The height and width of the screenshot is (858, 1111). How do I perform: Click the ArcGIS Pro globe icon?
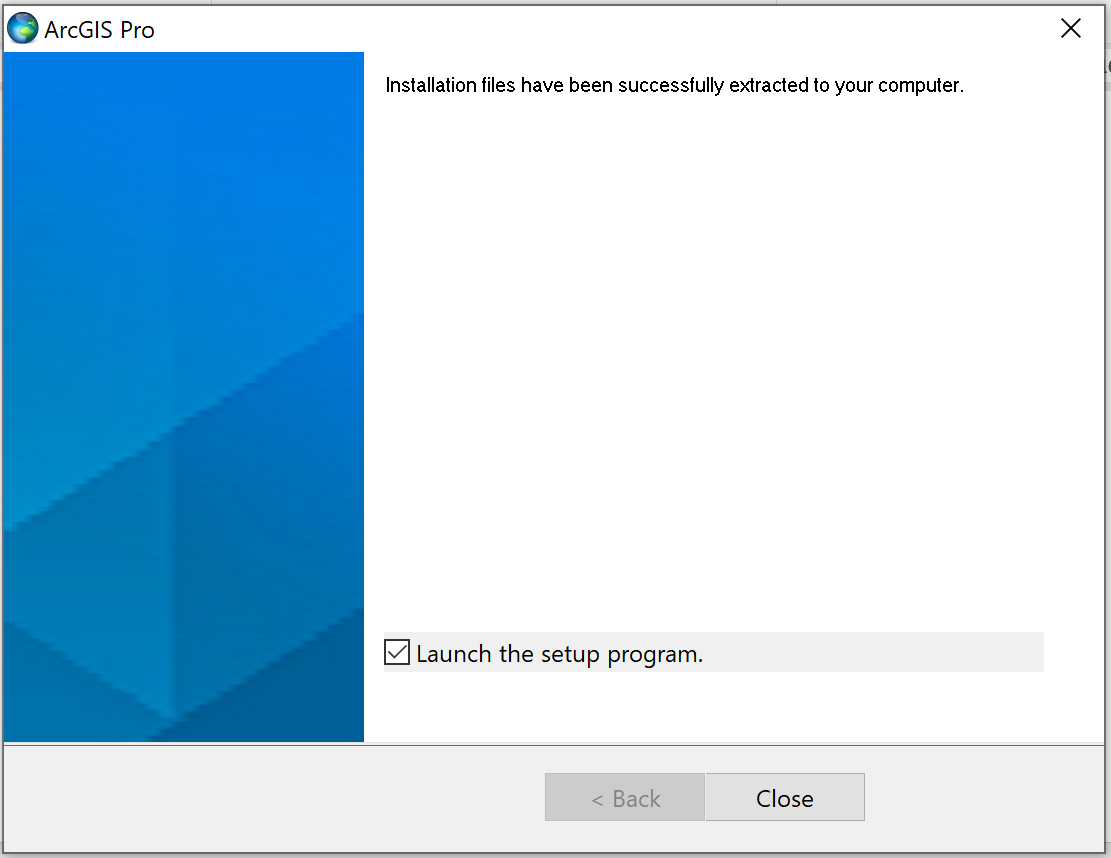(23, 28)
